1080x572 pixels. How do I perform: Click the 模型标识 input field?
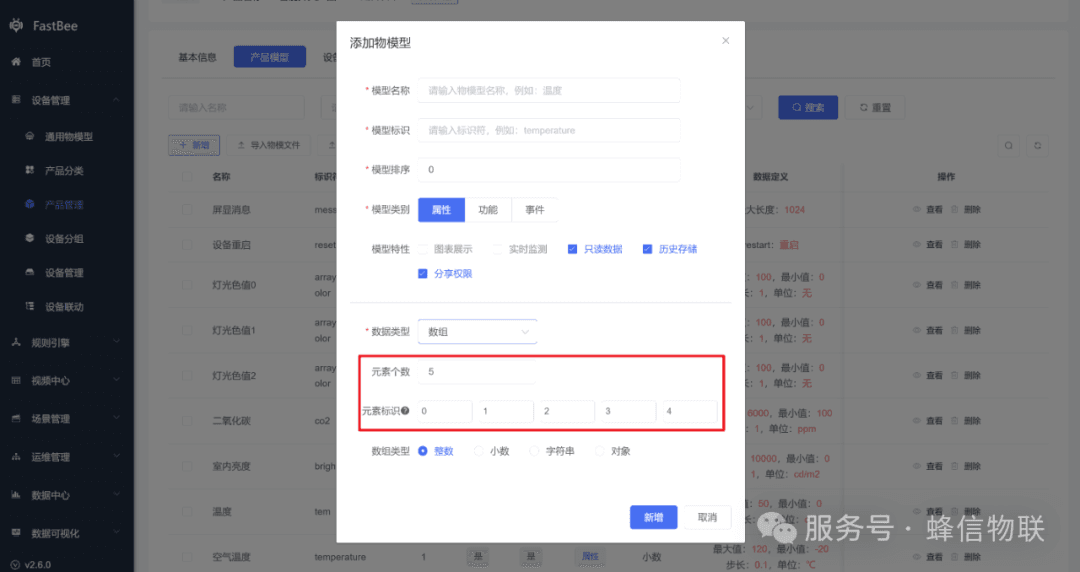pyautogui.click(x=549, y=130)
